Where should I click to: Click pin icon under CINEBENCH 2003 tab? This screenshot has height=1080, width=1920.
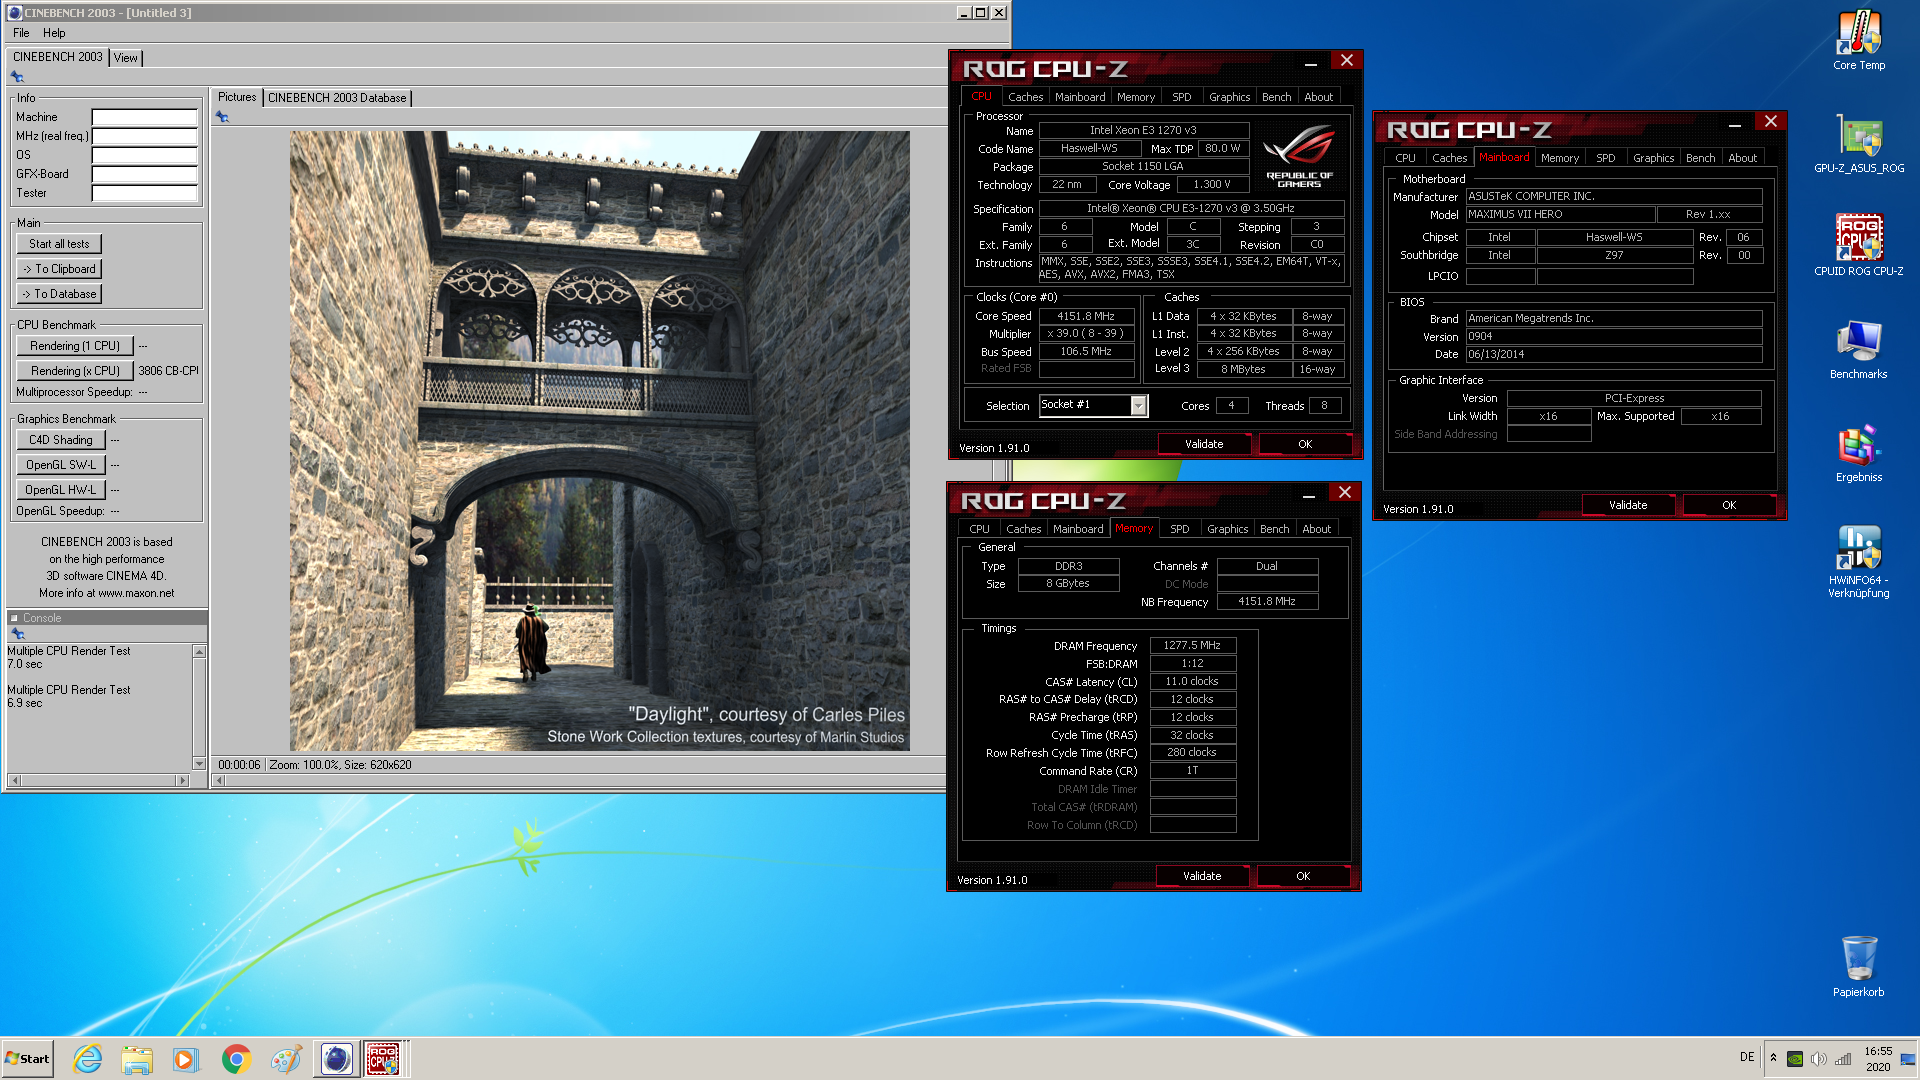point(17,77)
